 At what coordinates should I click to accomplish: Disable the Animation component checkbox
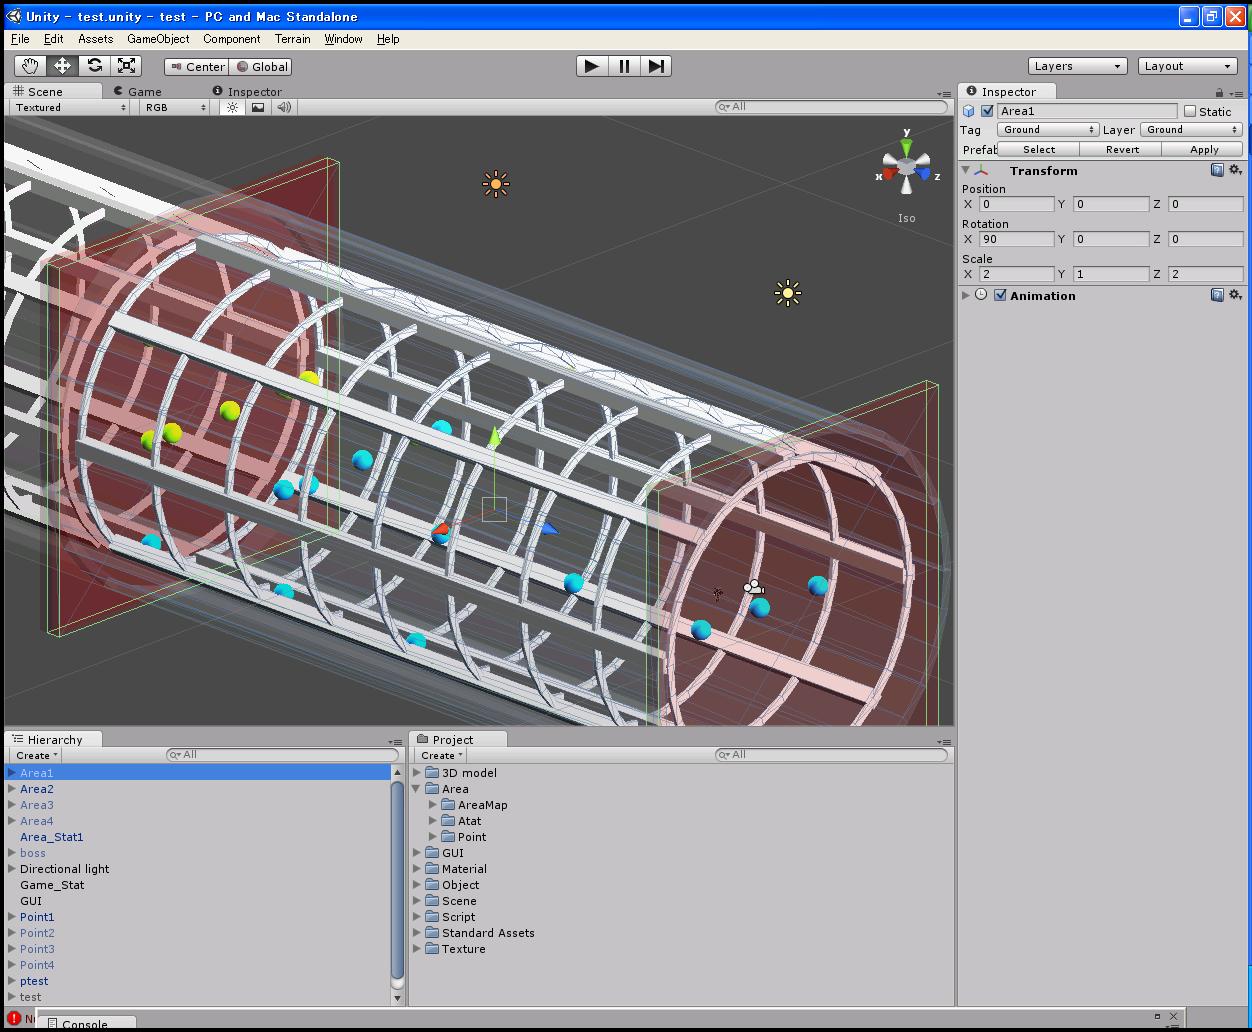click(x=1000, y=295)
